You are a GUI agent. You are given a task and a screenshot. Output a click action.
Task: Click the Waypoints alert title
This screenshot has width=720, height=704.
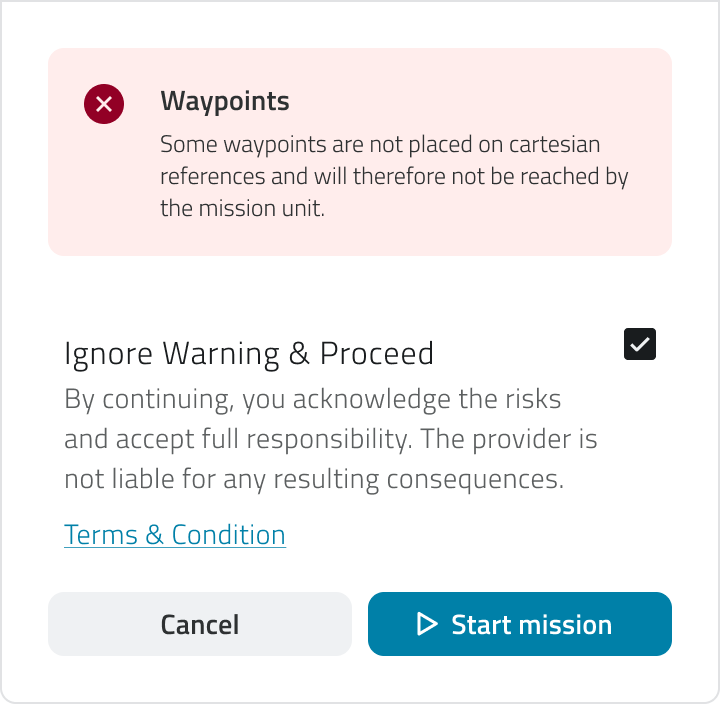(225, 101)
